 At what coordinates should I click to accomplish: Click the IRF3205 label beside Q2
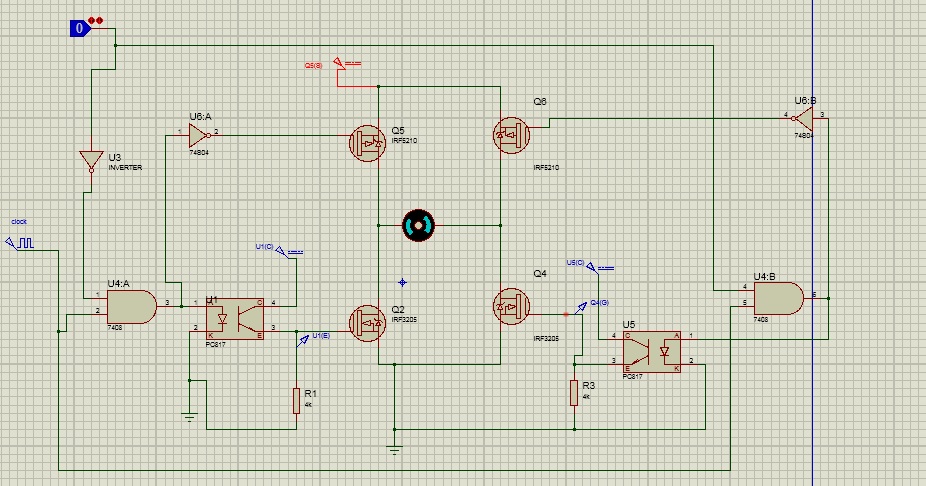pos(404,319)
